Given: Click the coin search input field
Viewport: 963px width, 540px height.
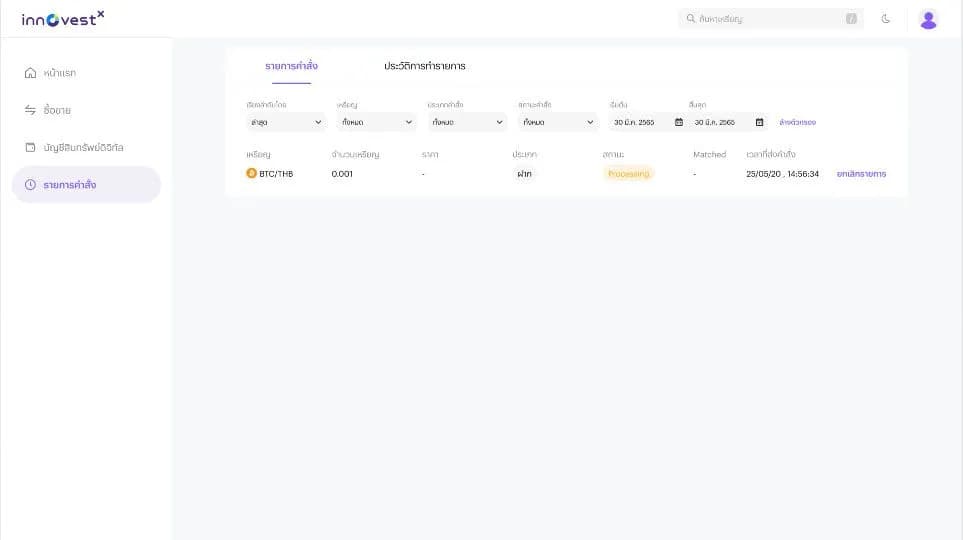Looking at the screenshot, I should [x=771, y=19].
